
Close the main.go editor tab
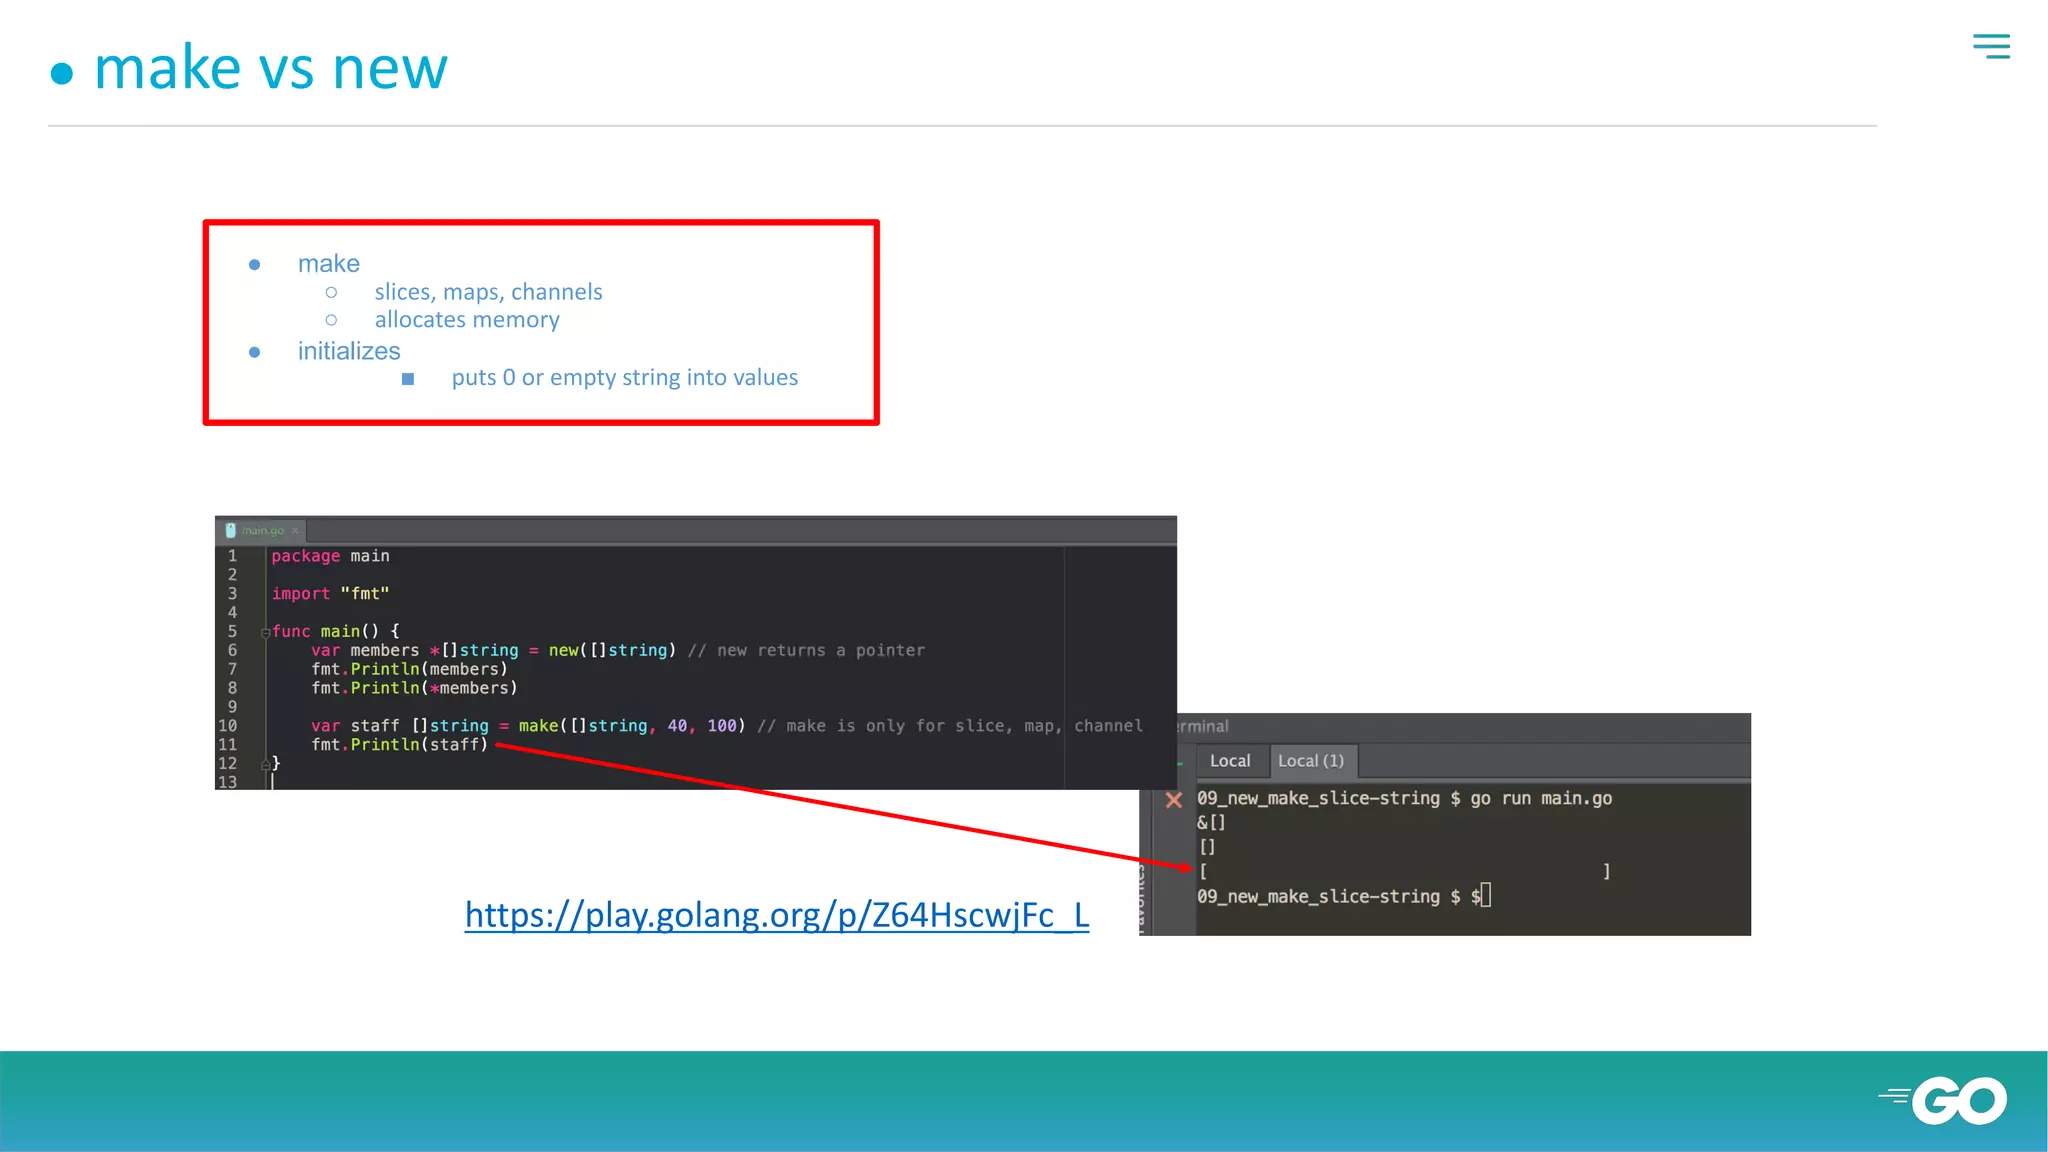point(295,530)
